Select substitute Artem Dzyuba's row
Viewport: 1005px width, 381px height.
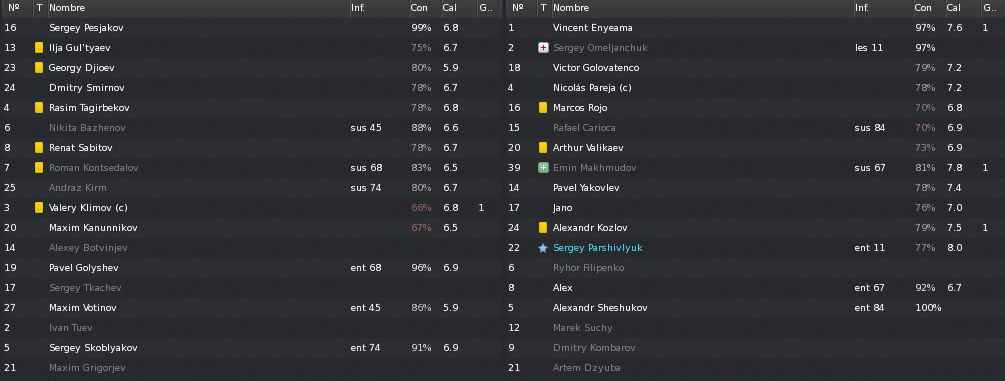tap(754, 368)
